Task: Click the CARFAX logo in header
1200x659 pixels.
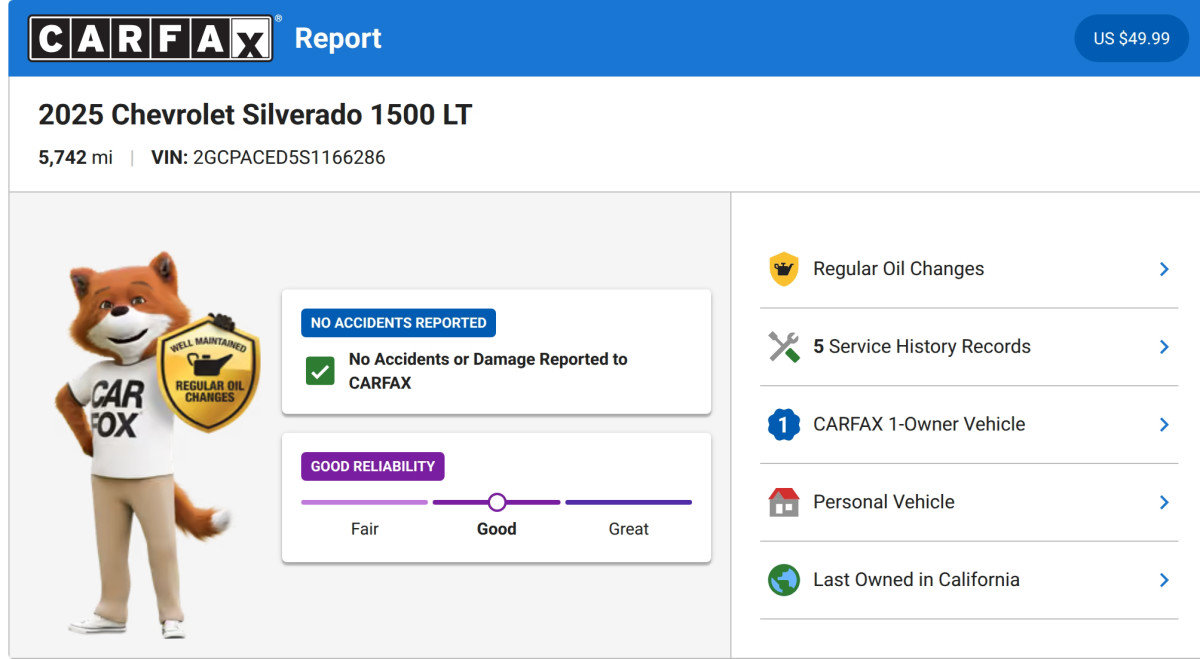Action: pyautogui.click(x=151, y=38)
